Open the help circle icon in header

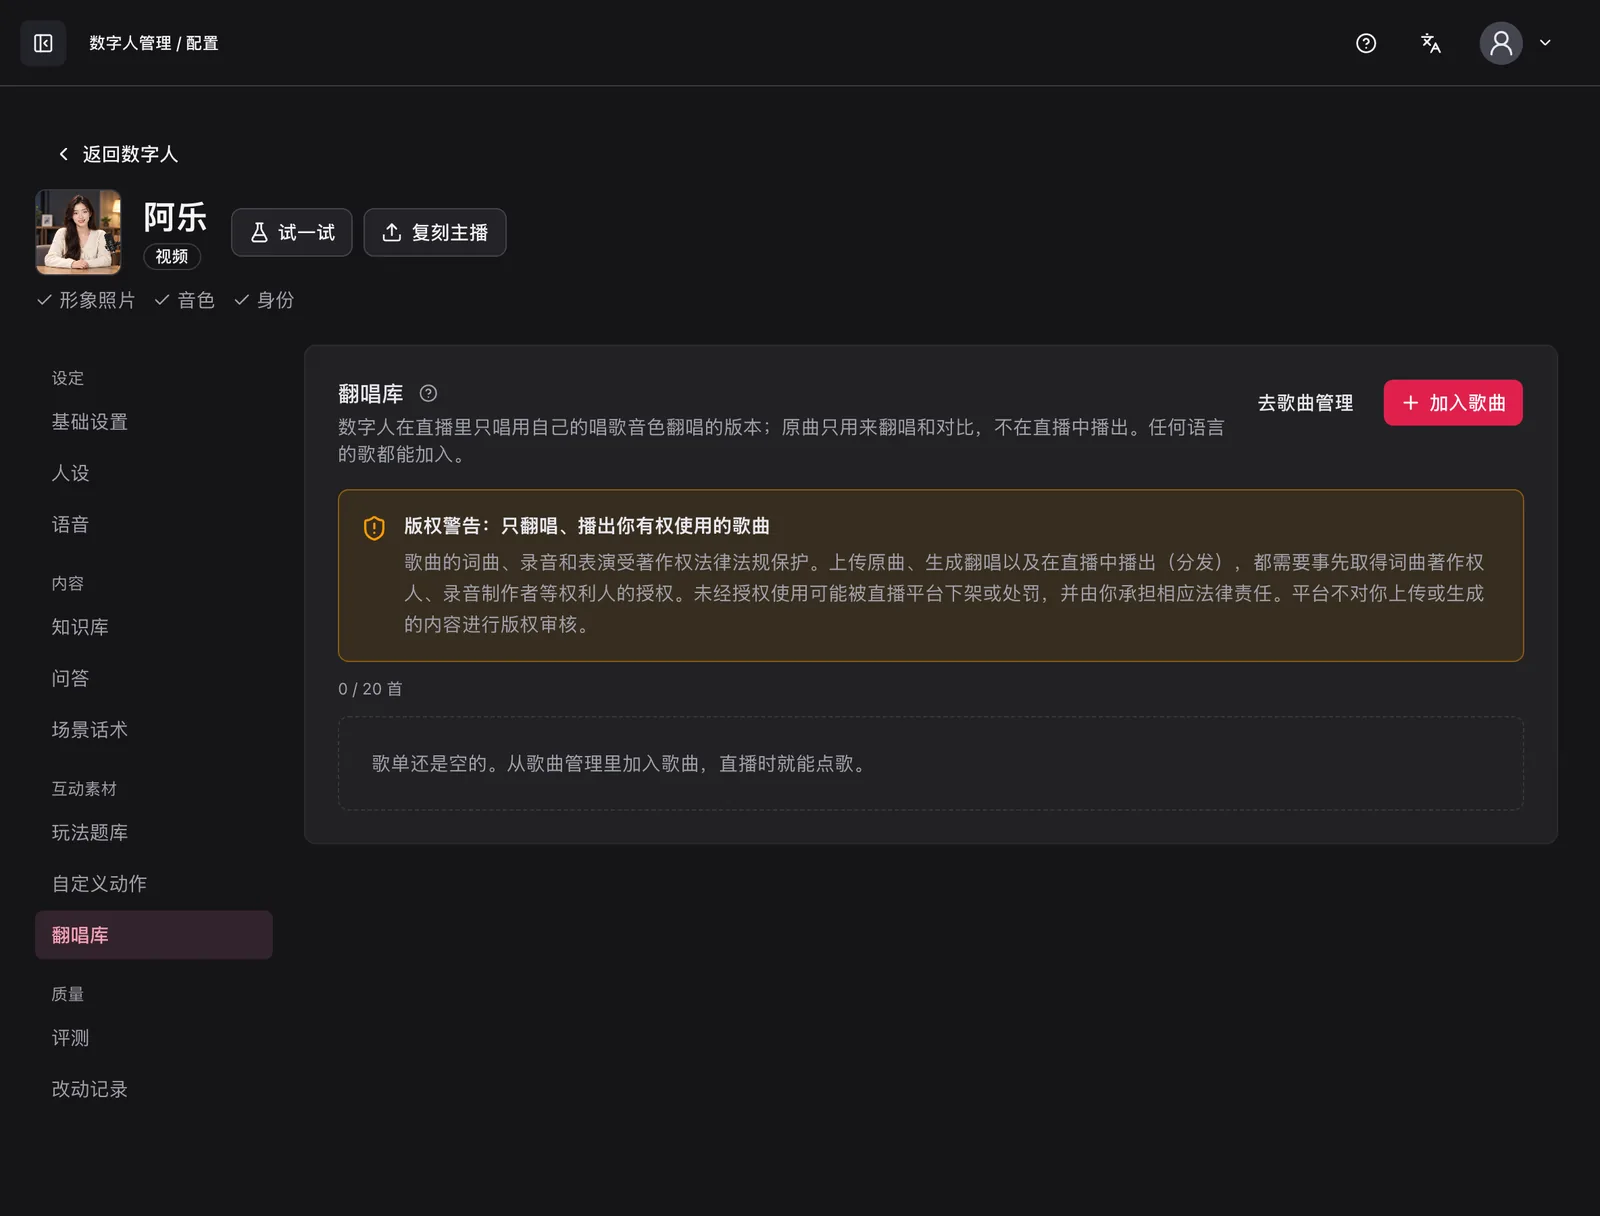(1366, 43)
